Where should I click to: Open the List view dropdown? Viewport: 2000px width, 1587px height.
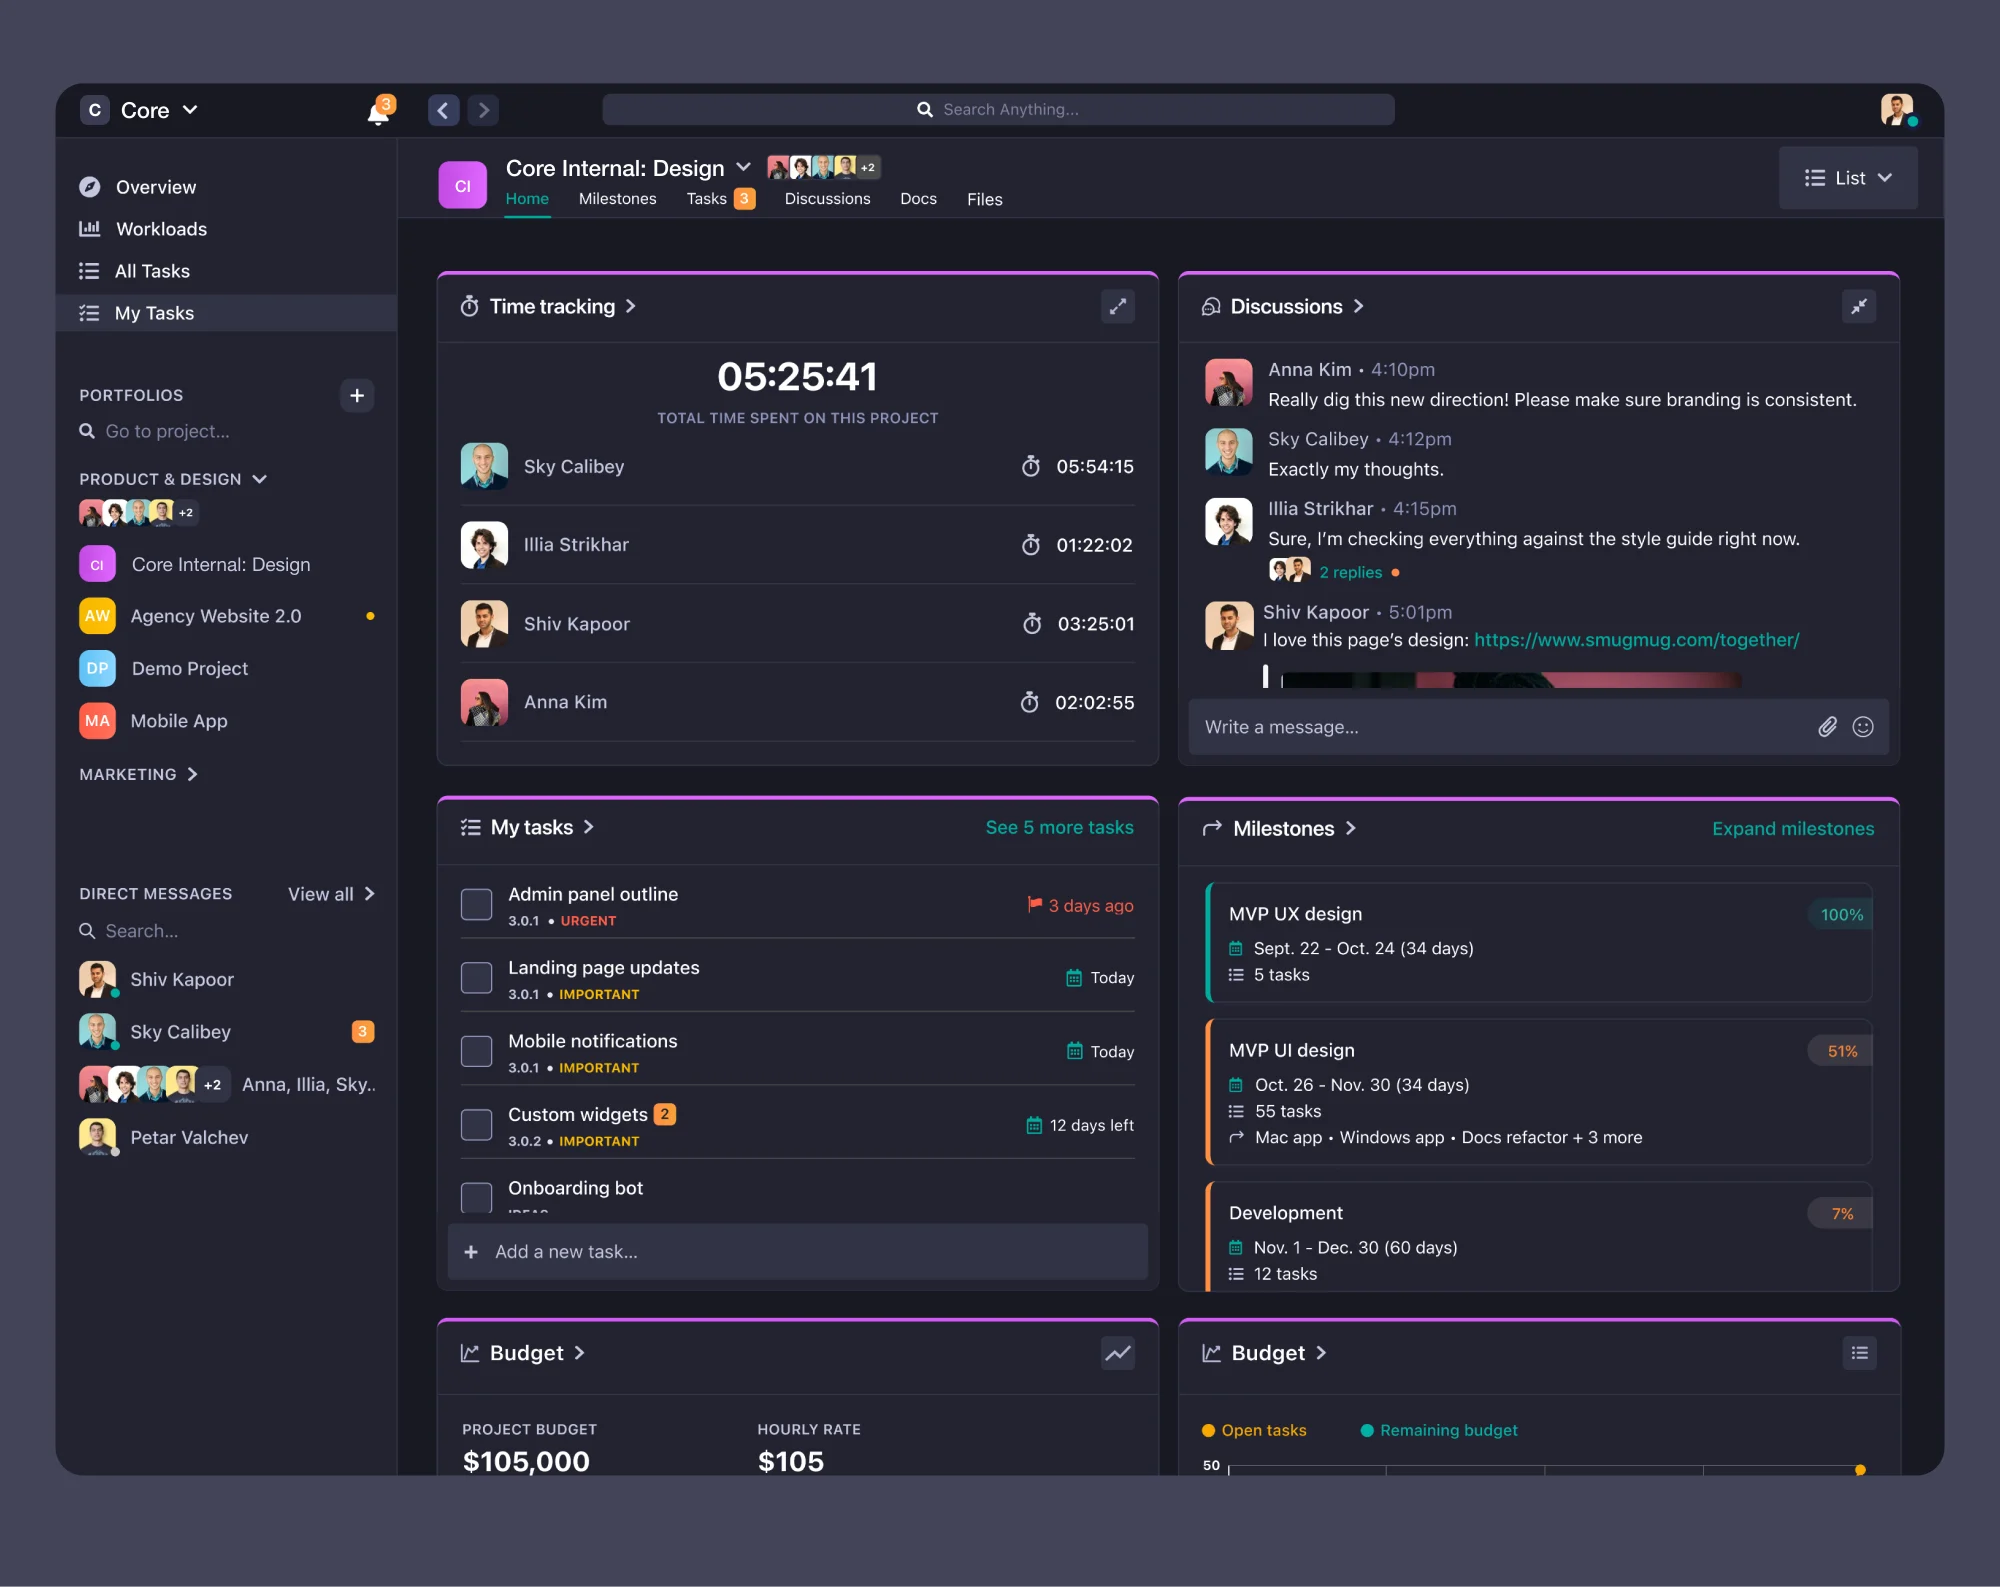(1848, 178)
